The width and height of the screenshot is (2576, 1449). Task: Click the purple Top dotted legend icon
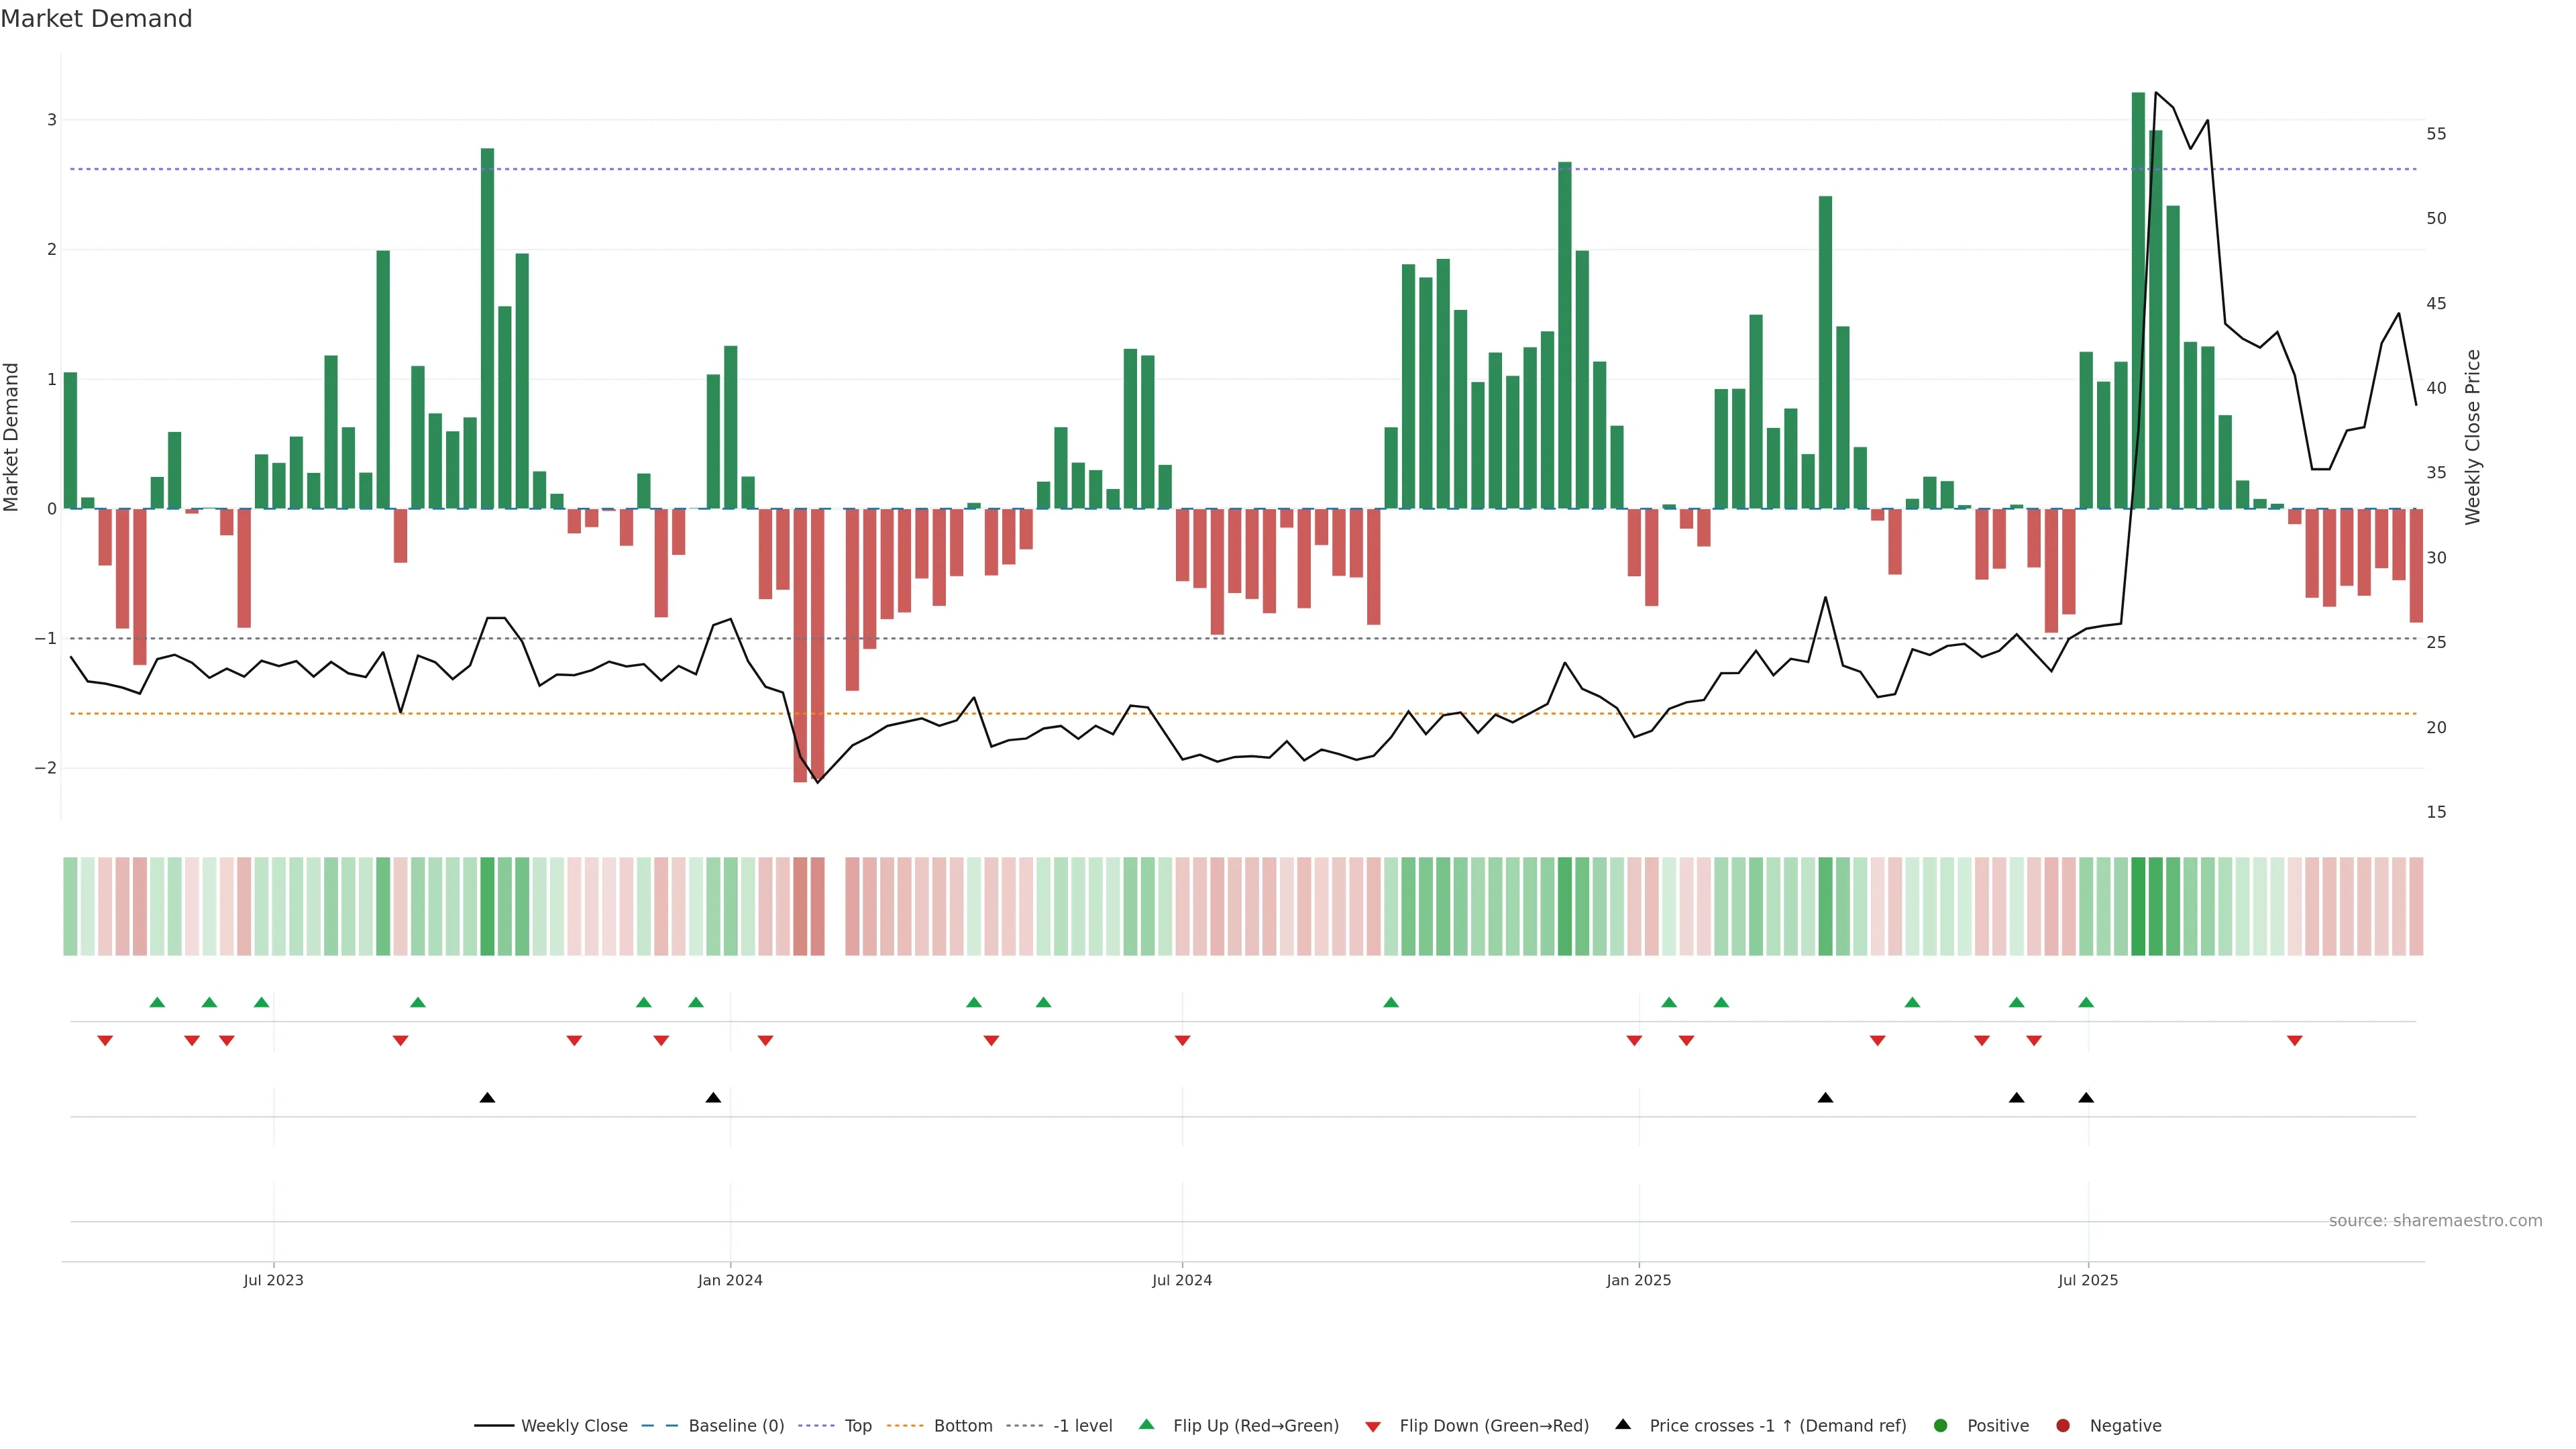(816, 1426)
